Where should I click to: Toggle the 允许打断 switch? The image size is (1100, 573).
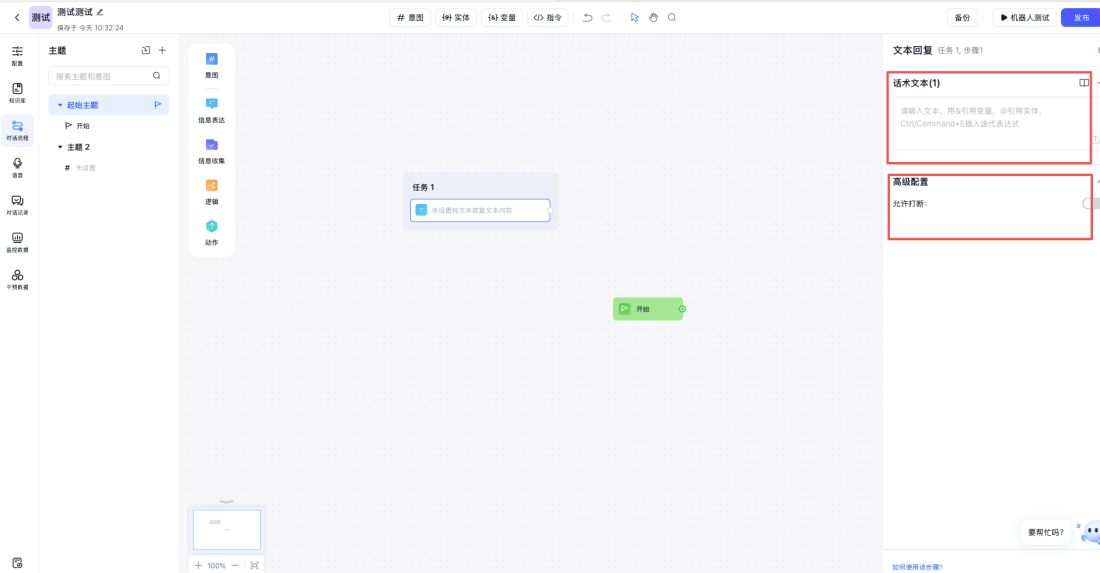tap(1091, 203)
